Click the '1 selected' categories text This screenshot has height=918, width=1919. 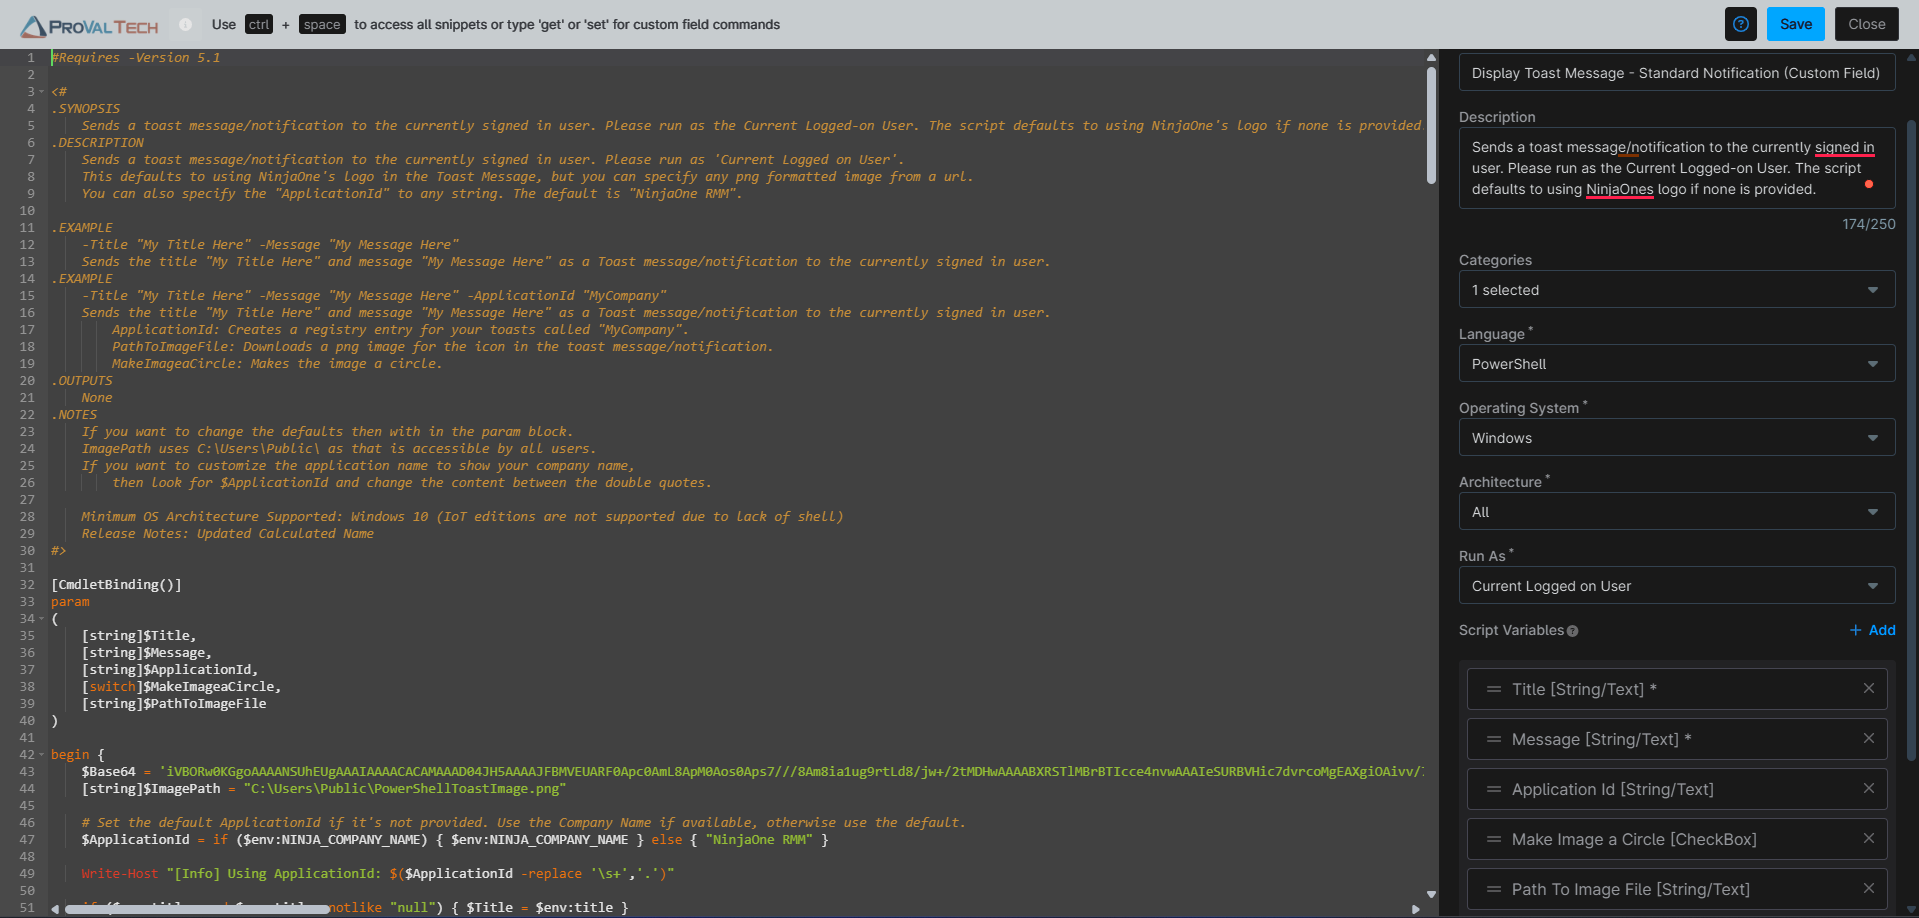[x=1505, y=290]
